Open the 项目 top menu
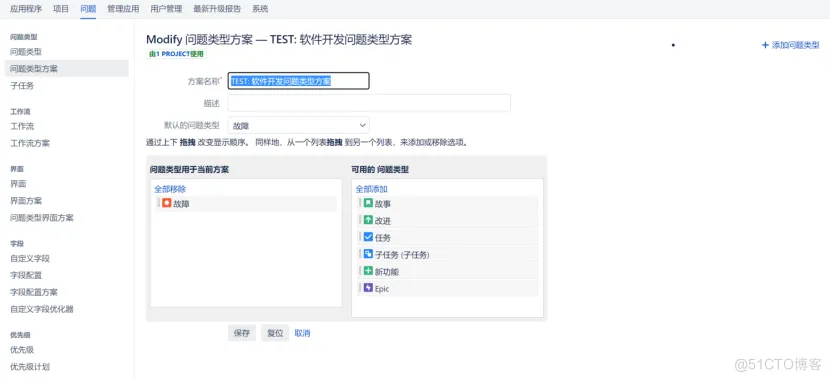 pos(61,8)
